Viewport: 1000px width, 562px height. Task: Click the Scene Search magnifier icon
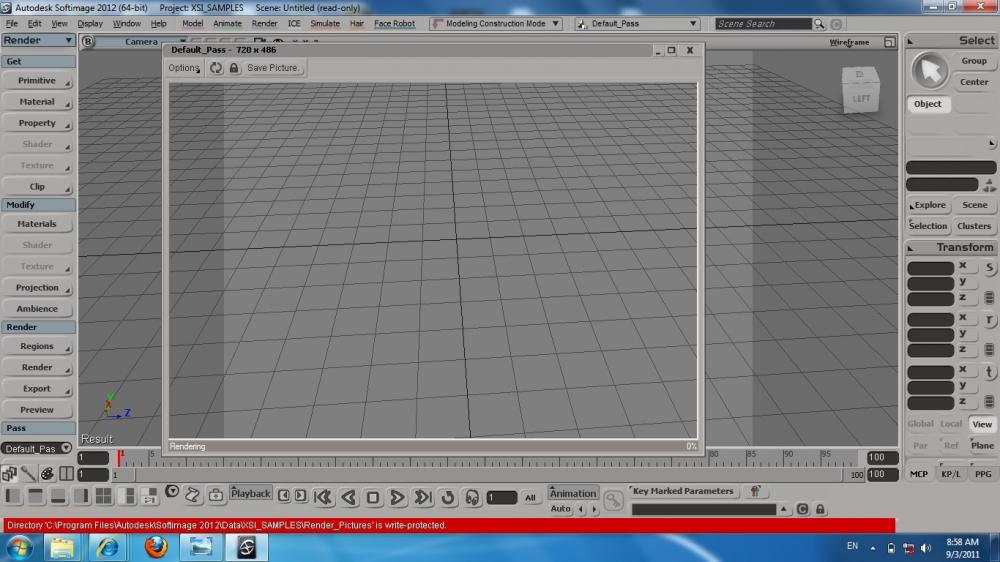click(x=819, y=24)
